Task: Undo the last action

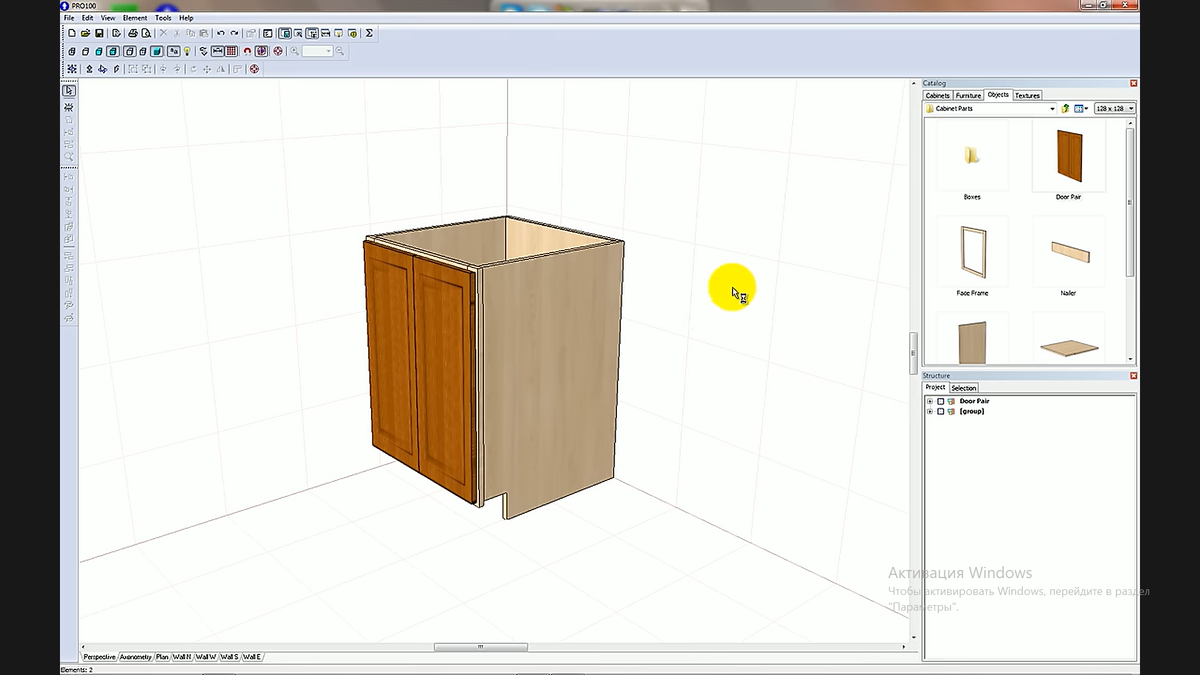Action: (220, 33)
